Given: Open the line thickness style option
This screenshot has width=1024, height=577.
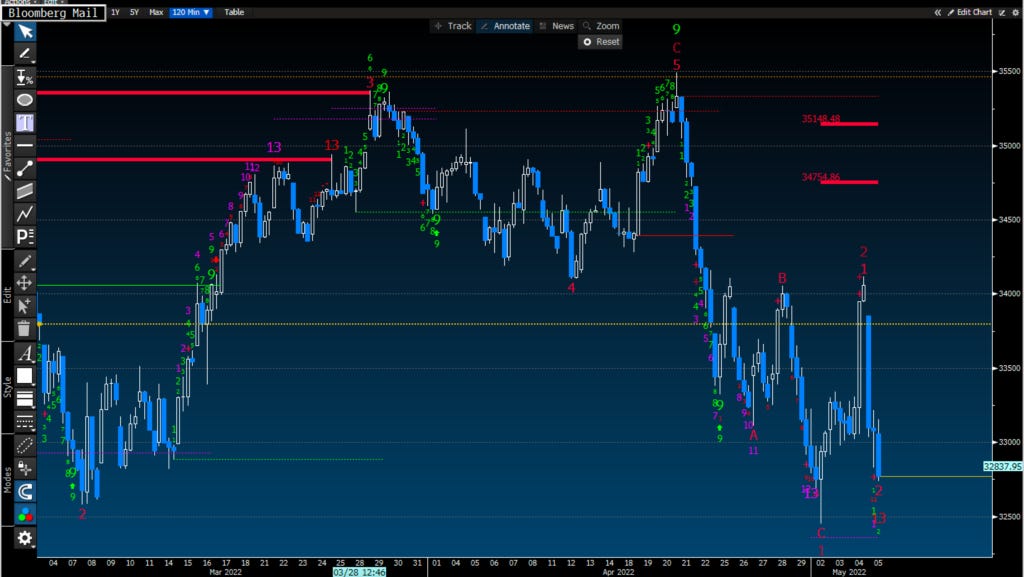Looking at the screenshot, I should coord(25,399).
